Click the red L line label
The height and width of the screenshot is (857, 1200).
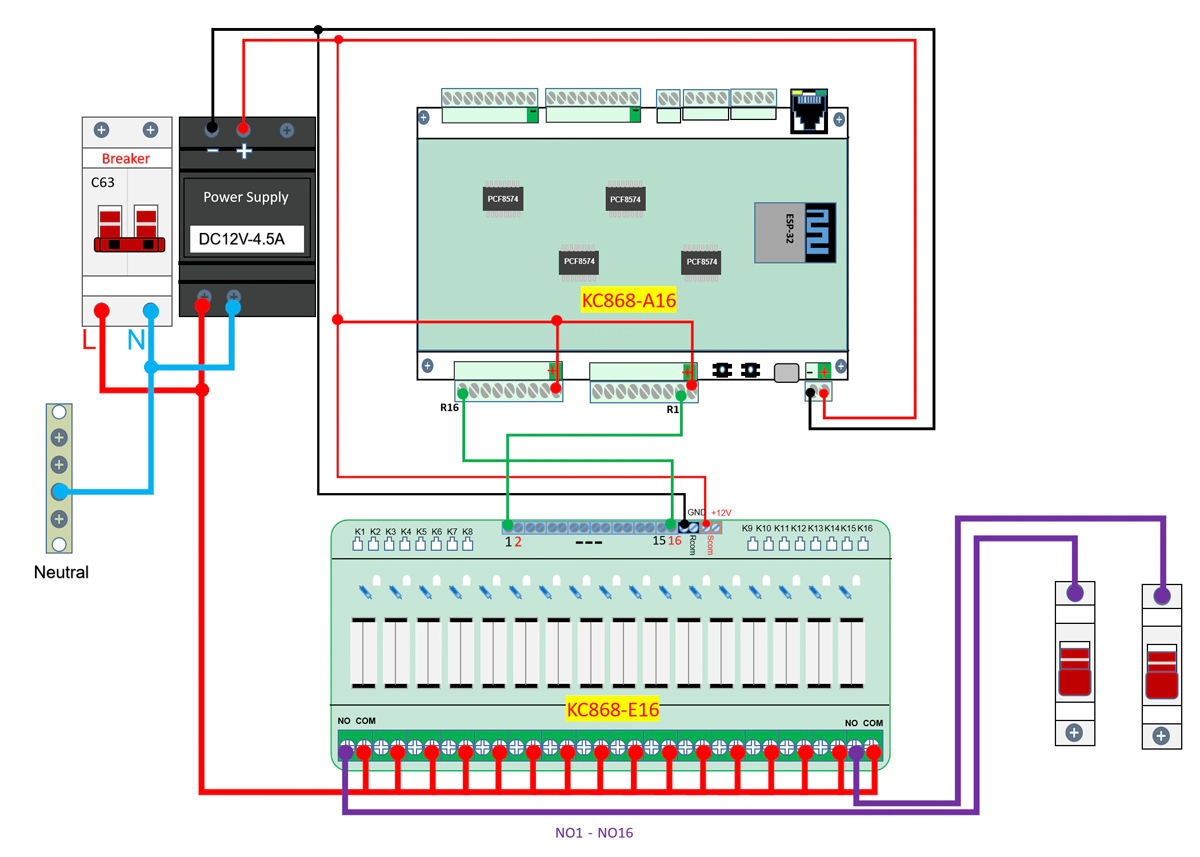click(x=89, y=342)
